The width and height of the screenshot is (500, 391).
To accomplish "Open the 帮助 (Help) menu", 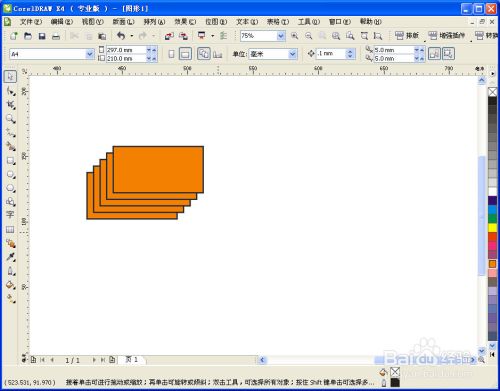I will tap(371, 22).
